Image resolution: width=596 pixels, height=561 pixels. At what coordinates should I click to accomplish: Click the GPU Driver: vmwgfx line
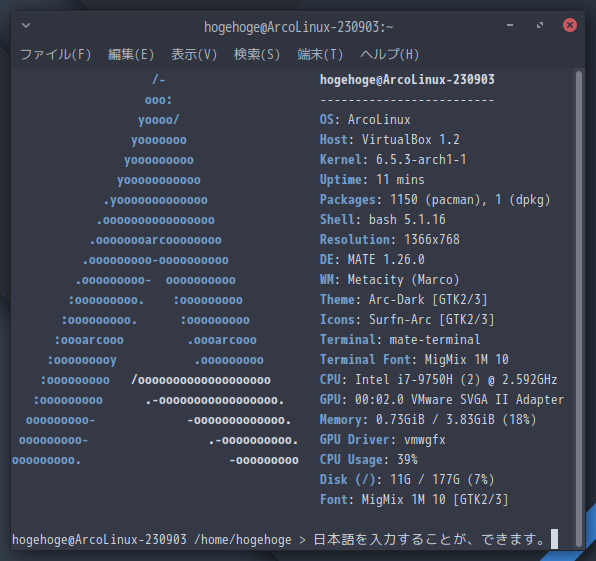382,440
